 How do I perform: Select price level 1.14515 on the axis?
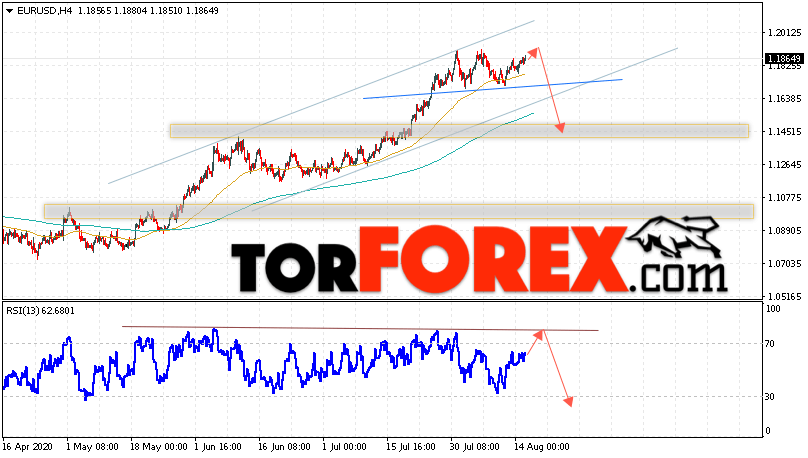point(785,131)
